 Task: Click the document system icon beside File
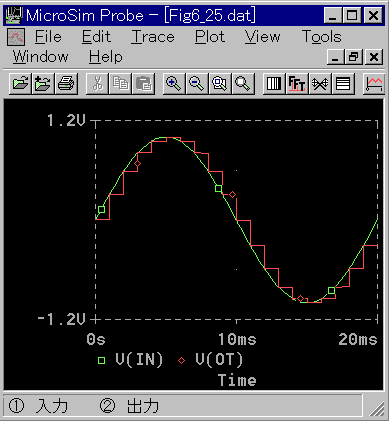coord(16,37)
